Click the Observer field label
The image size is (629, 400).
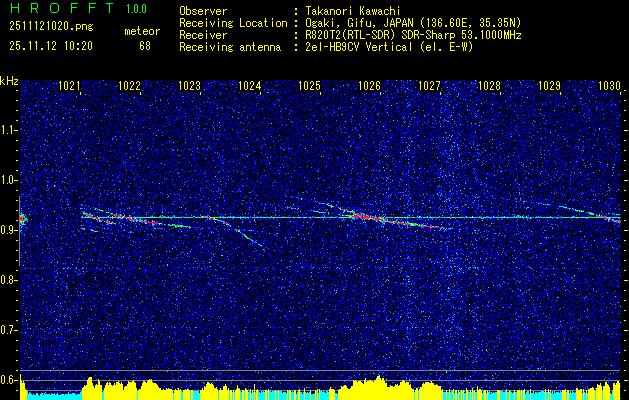click(203, 12)
